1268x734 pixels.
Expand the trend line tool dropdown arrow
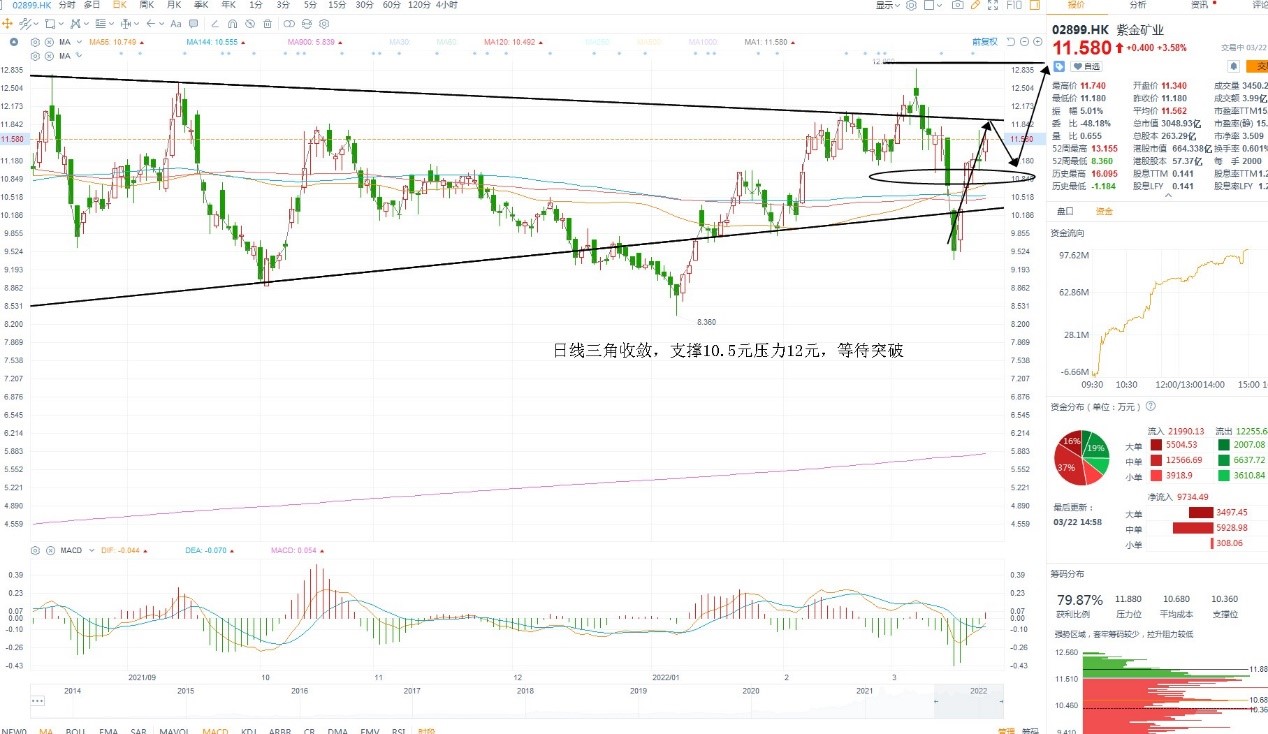pos(36,24)
